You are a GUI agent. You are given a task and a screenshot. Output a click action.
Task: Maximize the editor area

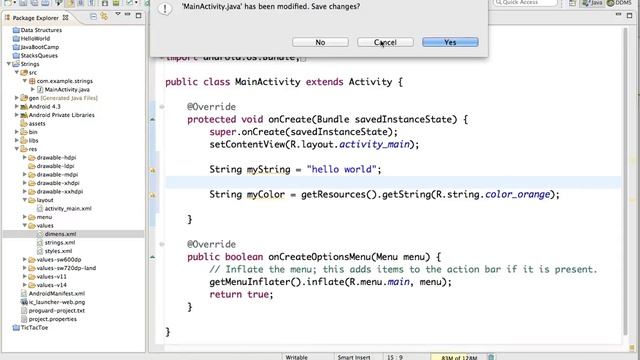click(629, 16)
